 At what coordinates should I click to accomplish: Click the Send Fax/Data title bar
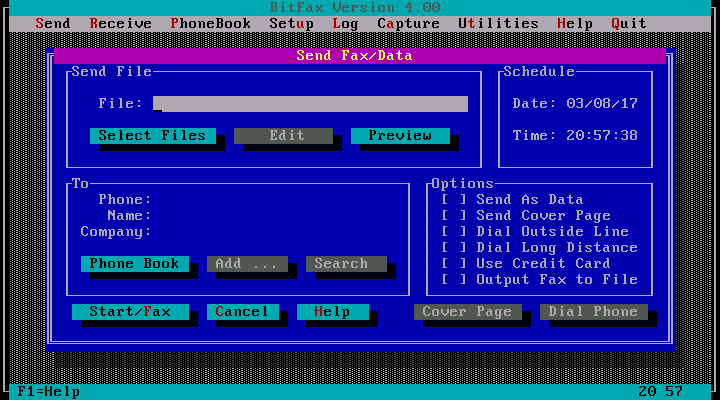coord(360,56)
